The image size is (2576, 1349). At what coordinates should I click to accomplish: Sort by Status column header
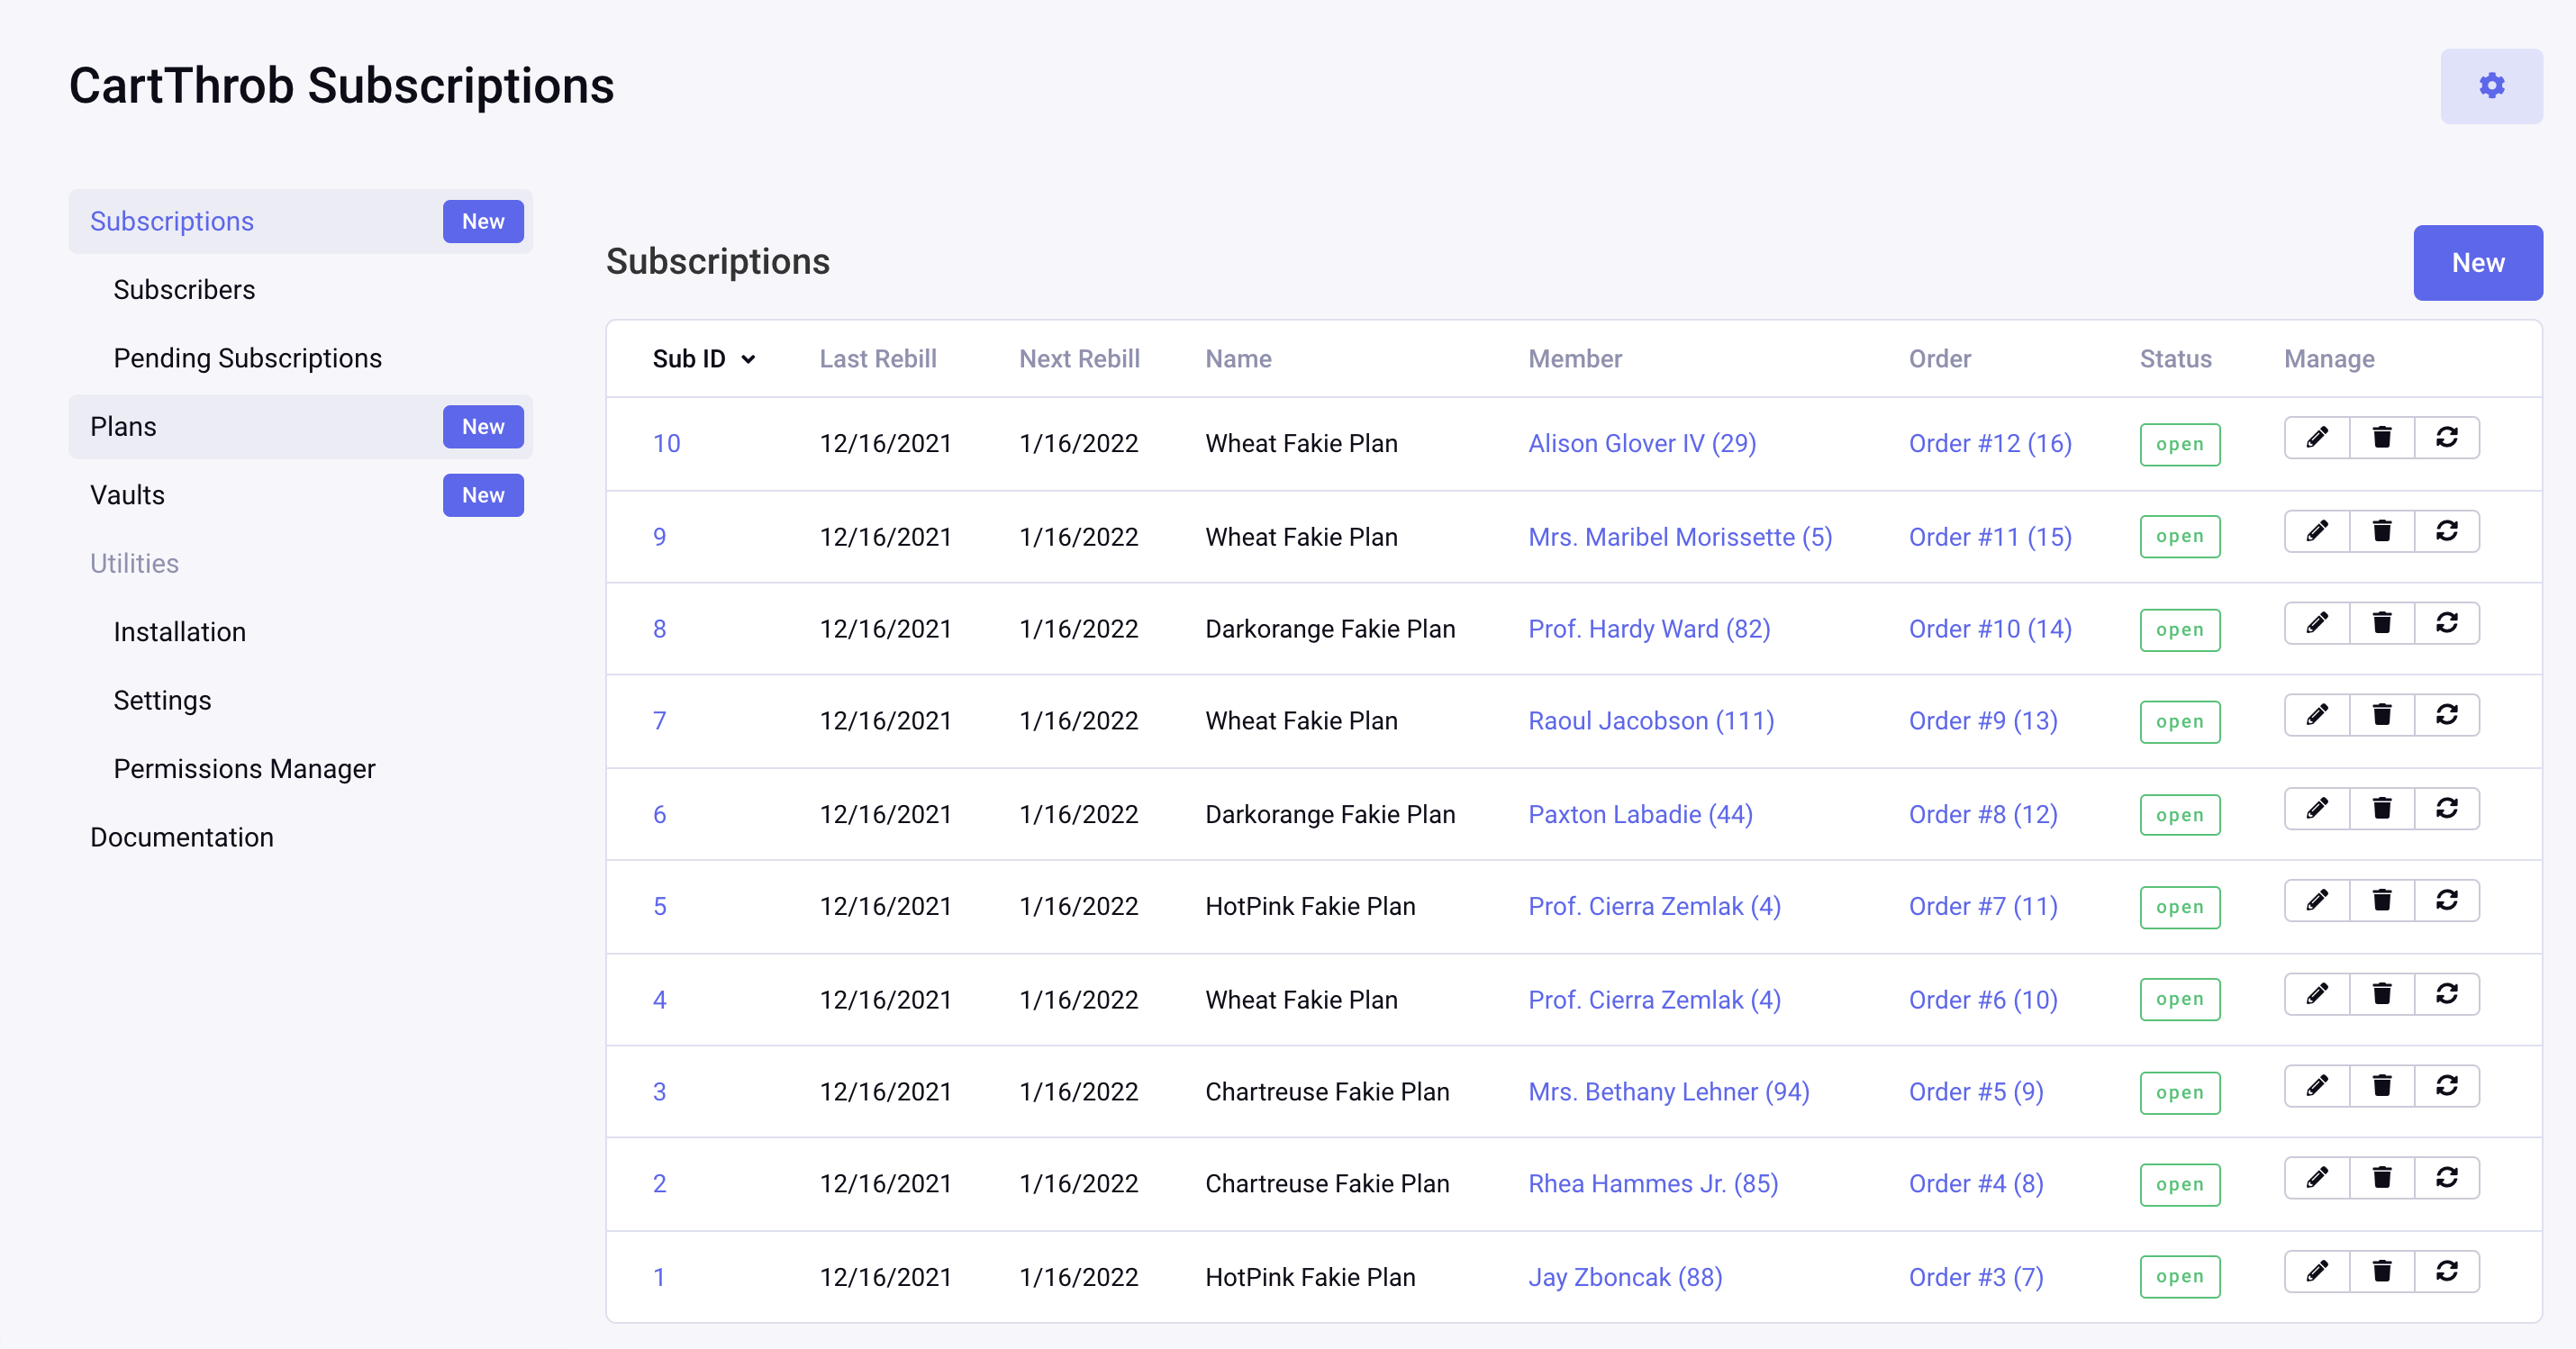coord(2175,359)
